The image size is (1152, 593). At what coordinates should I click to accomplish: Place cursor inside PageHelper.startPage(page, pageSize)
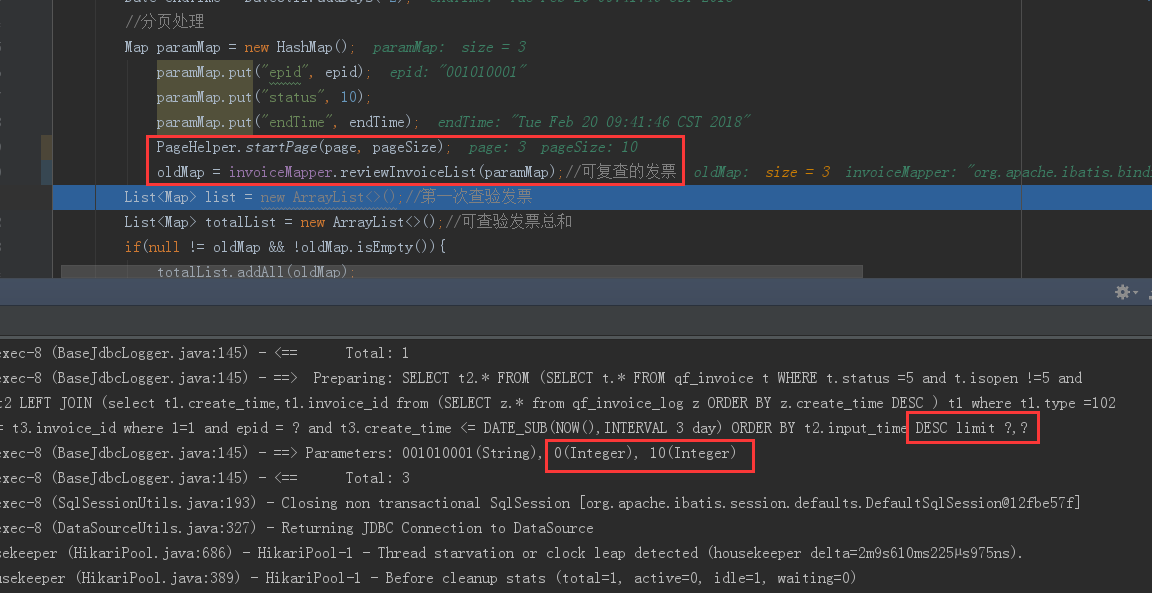290,146
